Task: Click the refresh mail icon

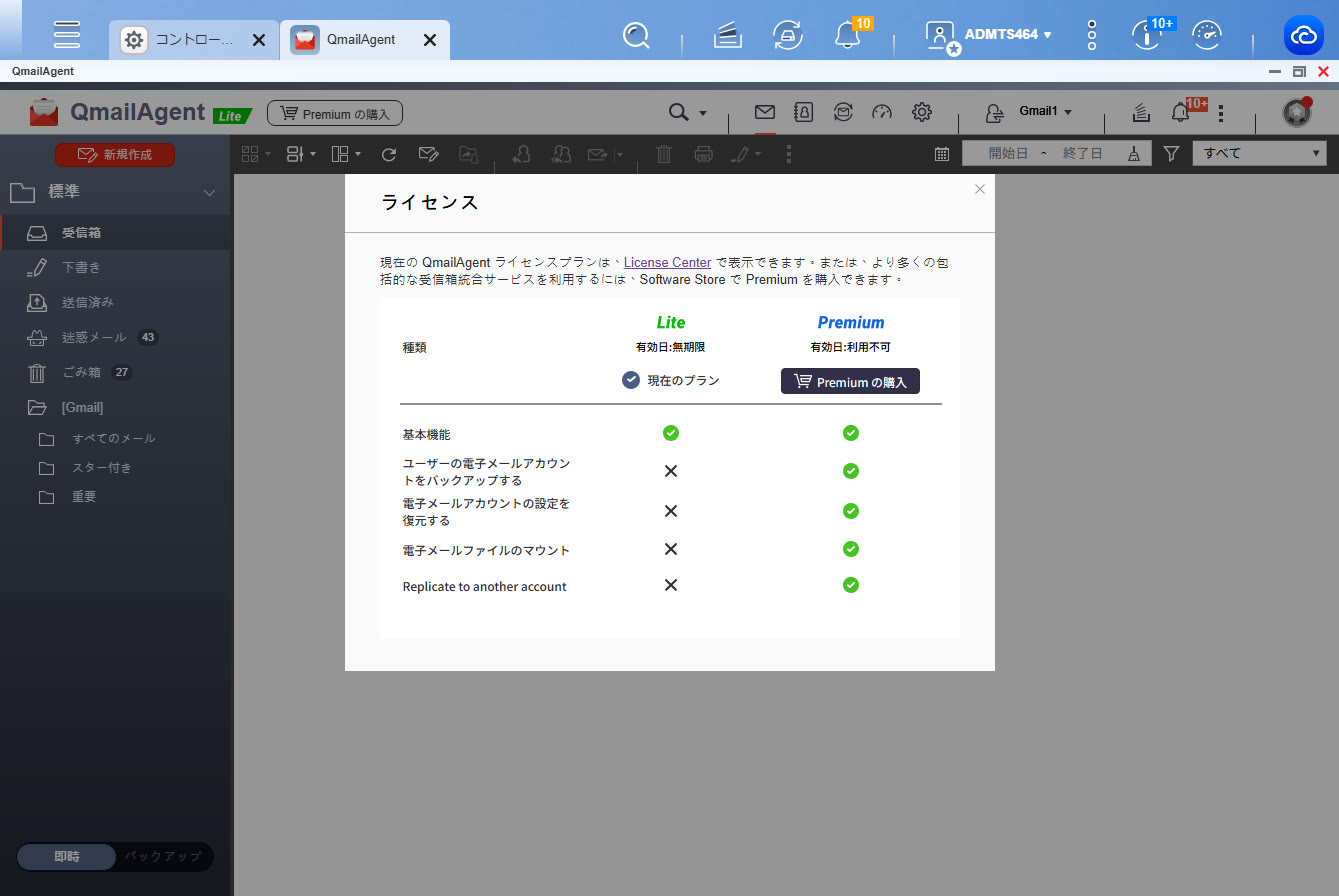Action: [x=389, y=154]
